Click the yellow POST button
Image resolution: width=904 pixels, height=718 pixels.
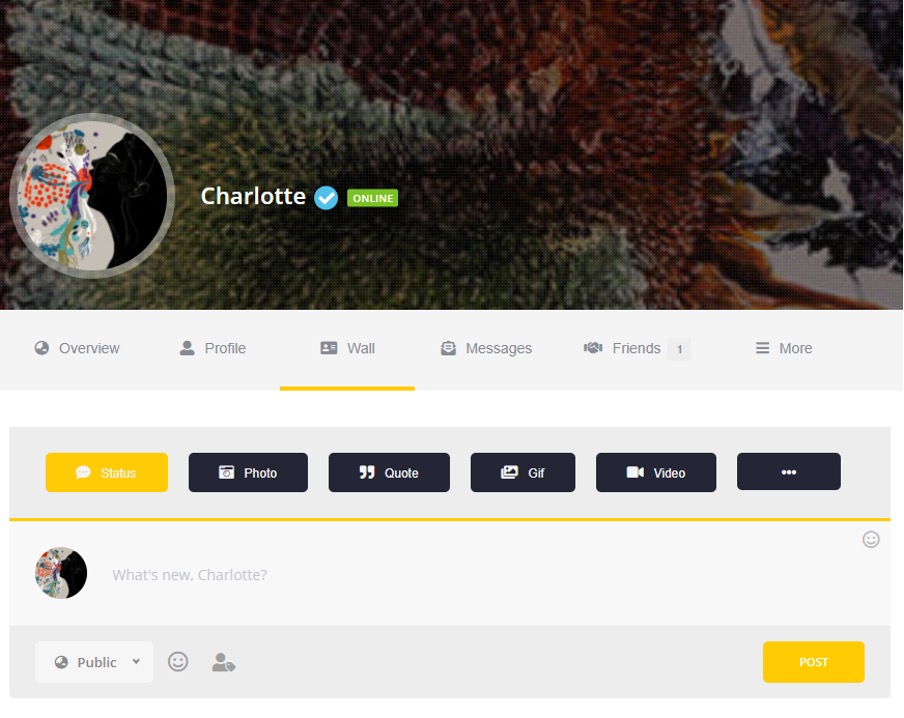[813, 662]
